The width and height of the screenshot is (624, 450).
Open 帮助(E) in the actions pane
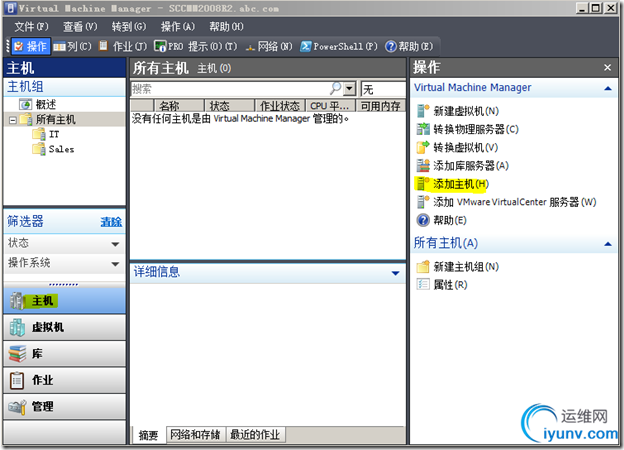tap(441, 220)
